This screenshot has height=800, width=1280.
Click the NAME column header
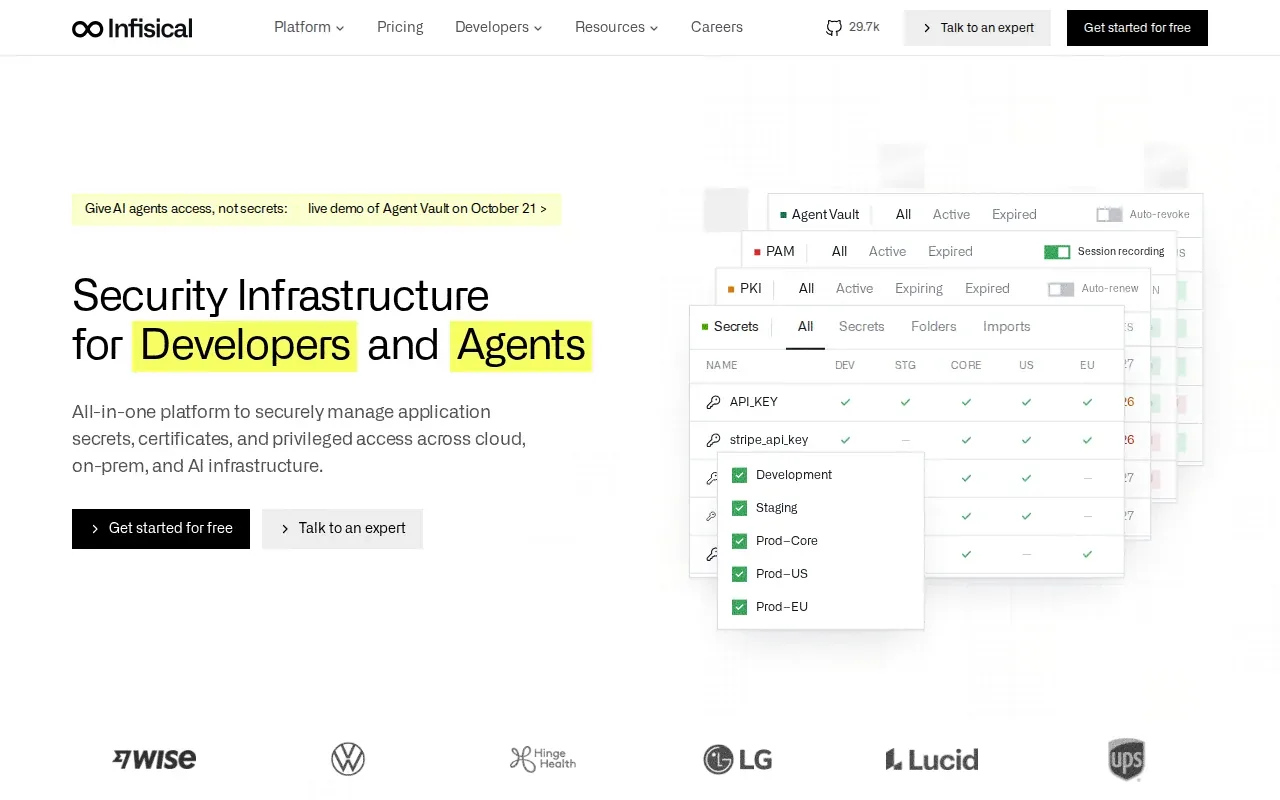click(722, 366)
